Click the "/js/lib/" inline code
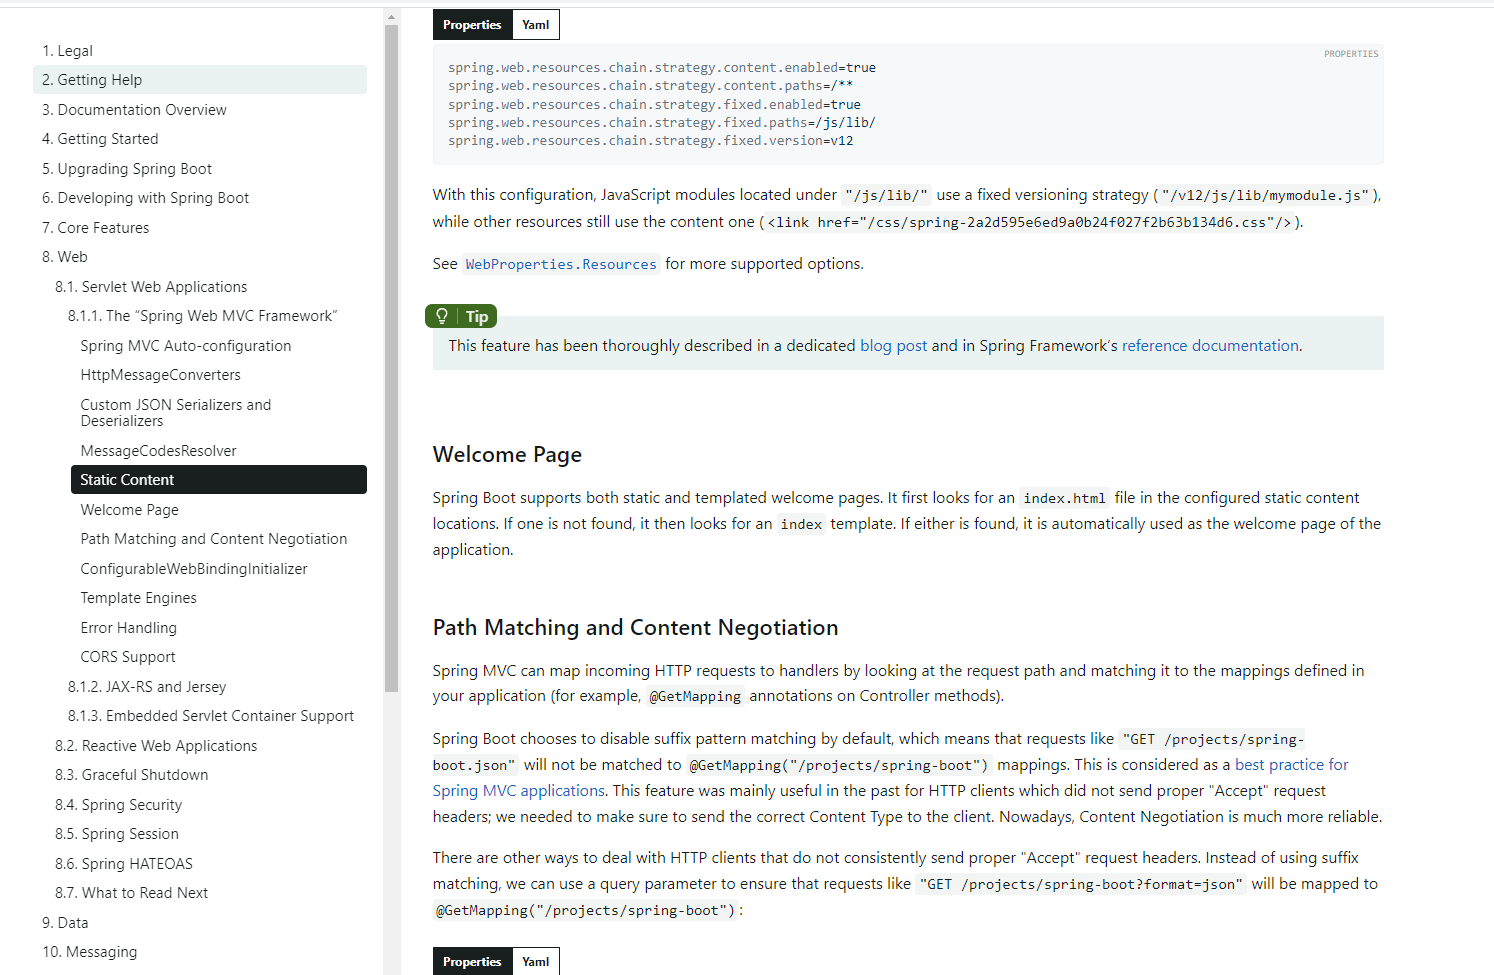The height and width of the screenshot is (975, 1494). 886,196
